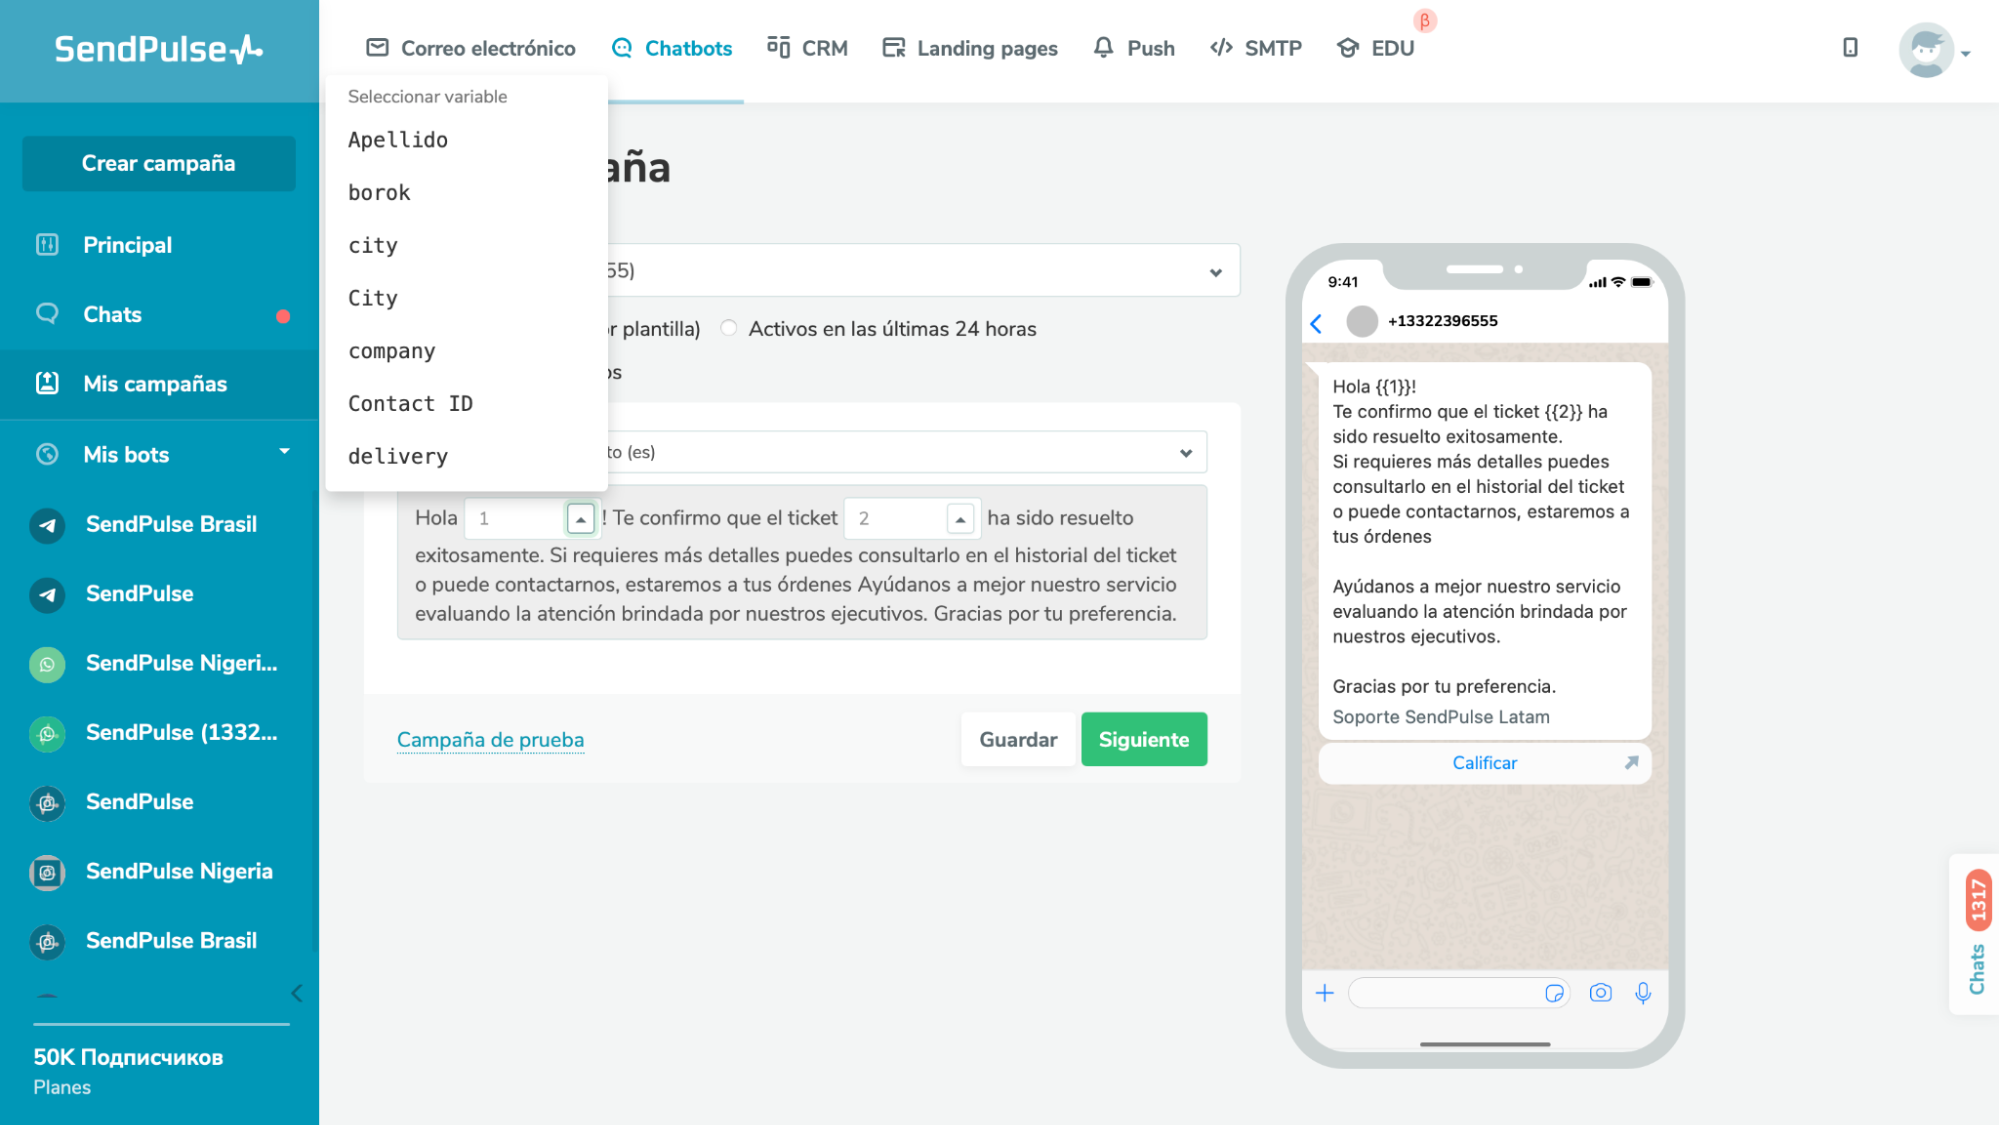
Task: Open SendPulse Brasil Telegram bot
Action: (x=159, y=524)
